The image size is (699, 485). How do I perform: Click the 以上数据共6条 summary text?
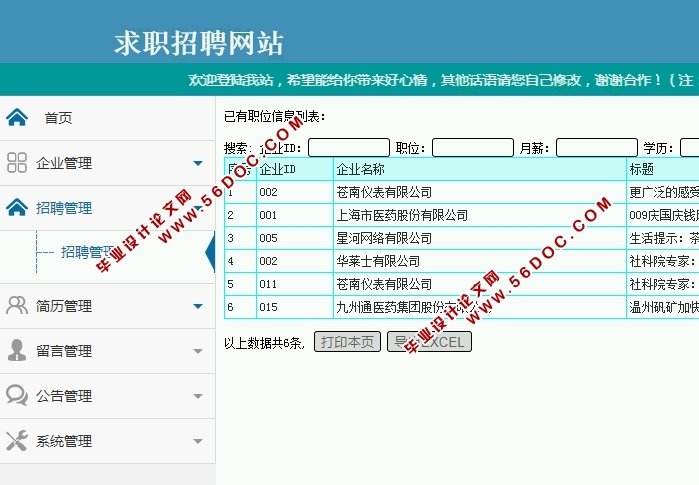[x=264, y=343]
